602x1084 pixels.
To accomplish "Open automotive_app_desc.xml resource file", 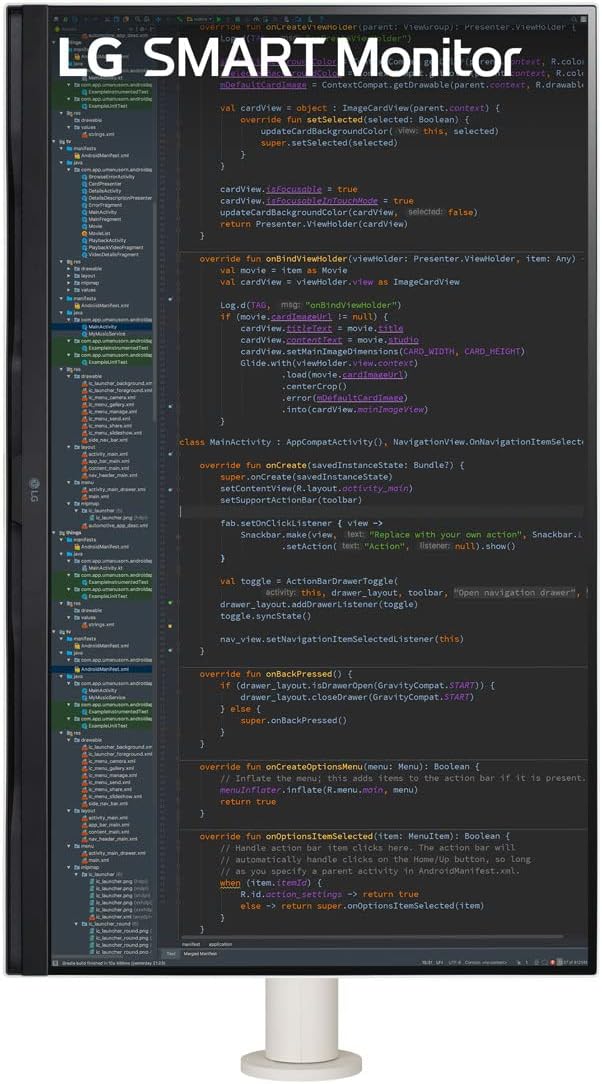I will 117,525.
